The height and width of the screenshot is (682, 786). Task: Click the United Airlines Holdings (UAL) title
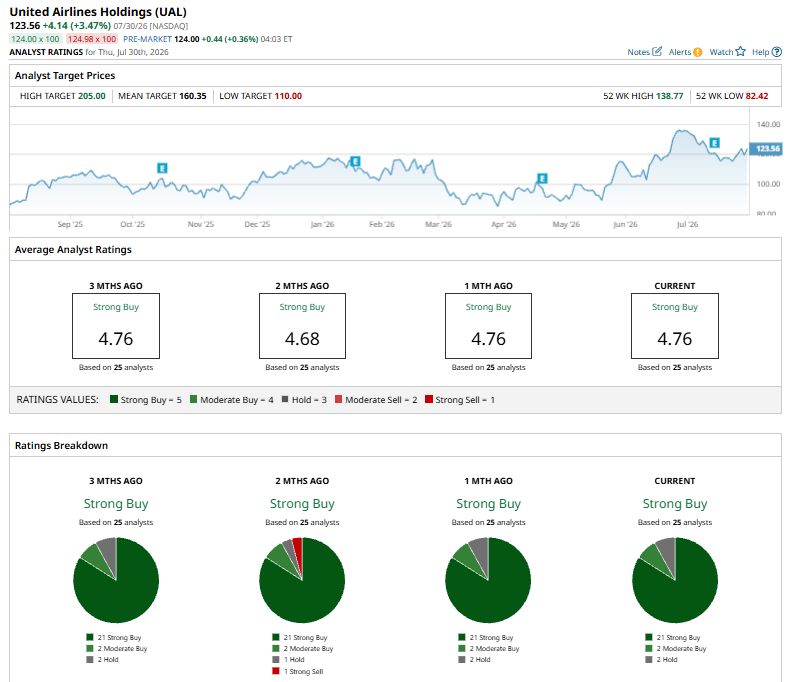tap(98, 12)
